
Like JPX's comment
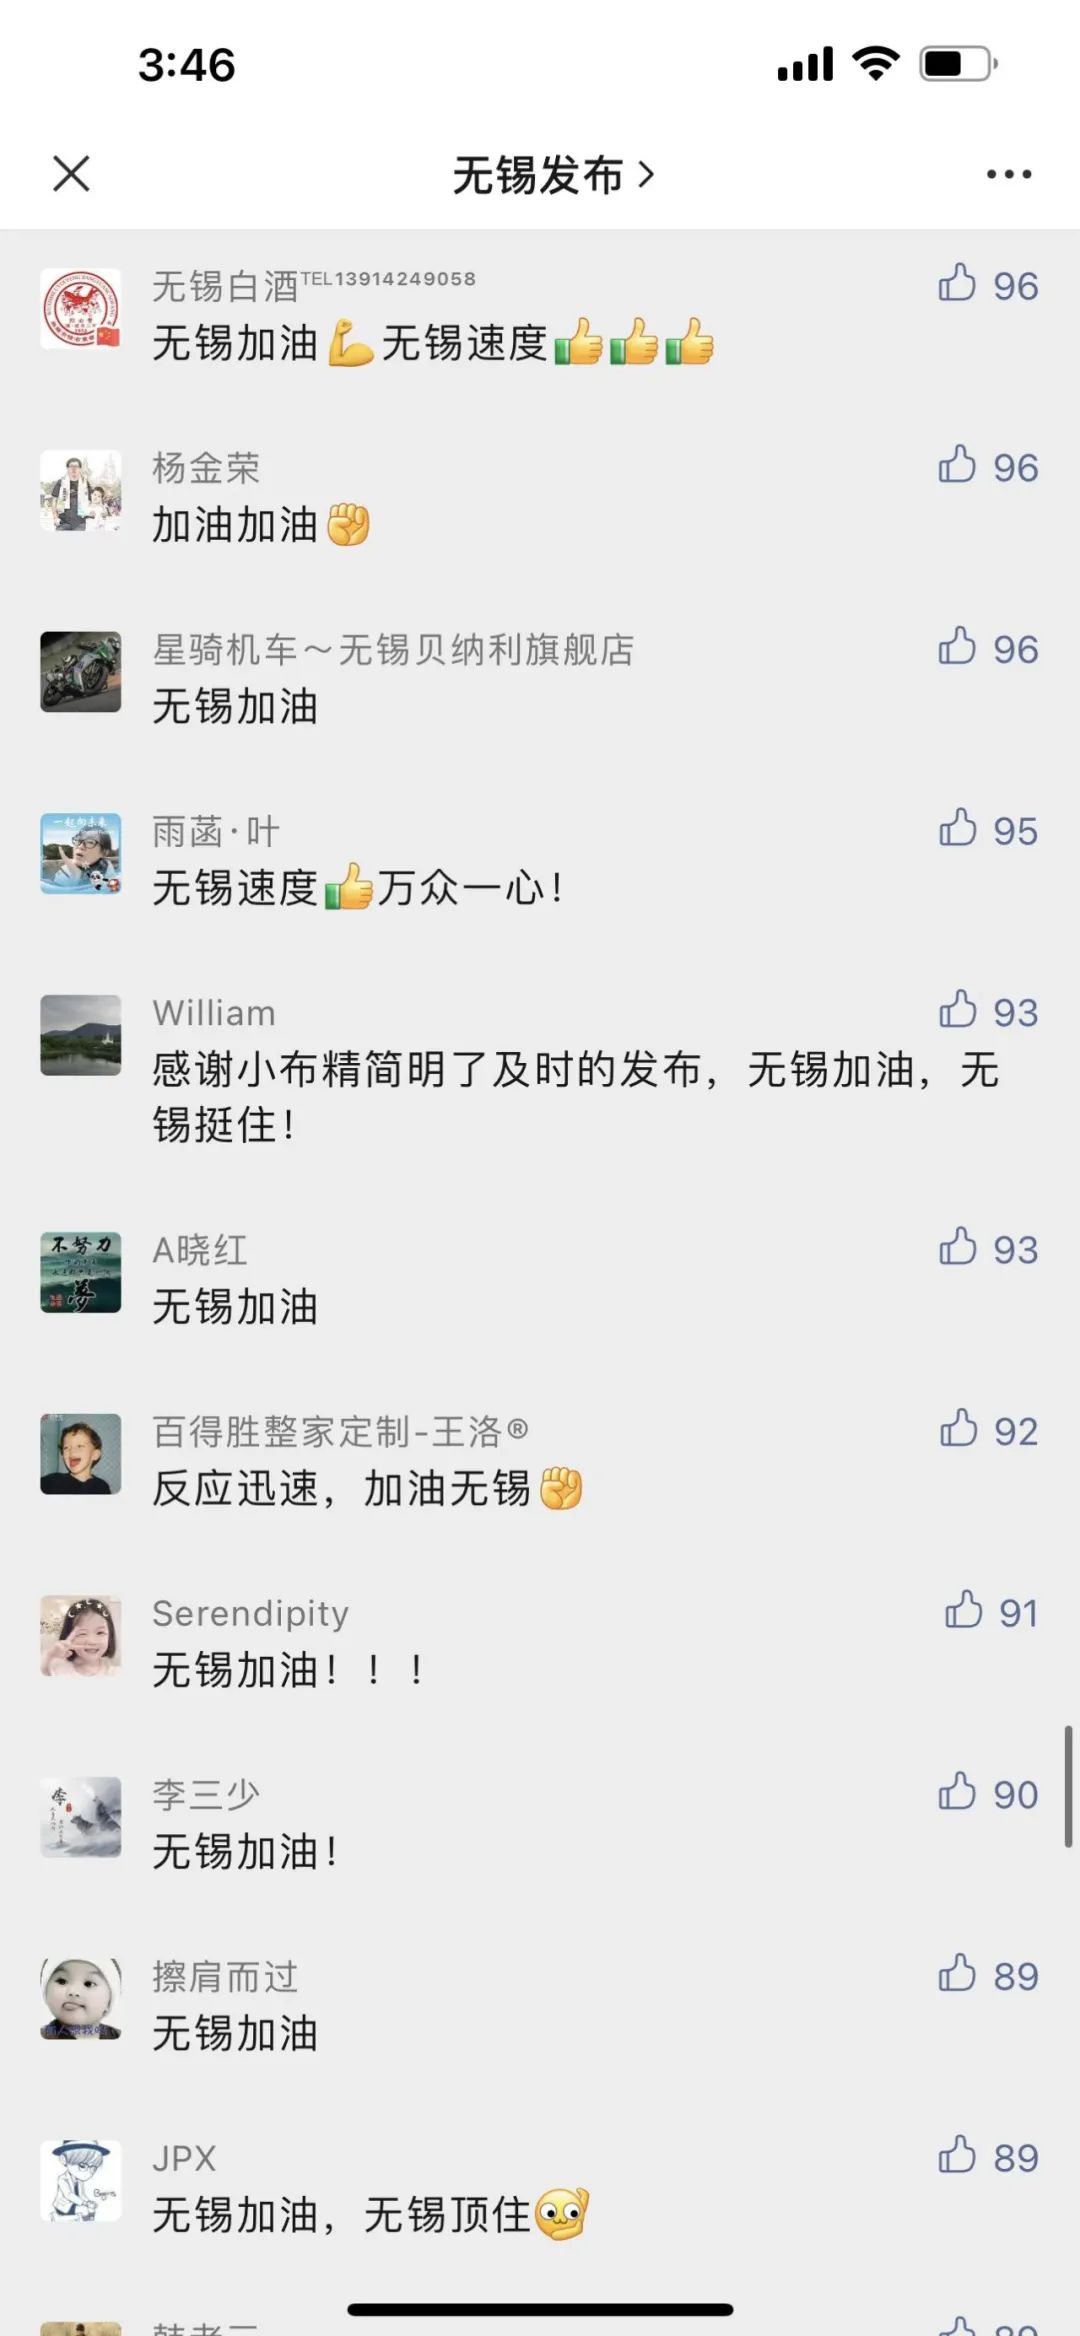[x=957, y=2156]
